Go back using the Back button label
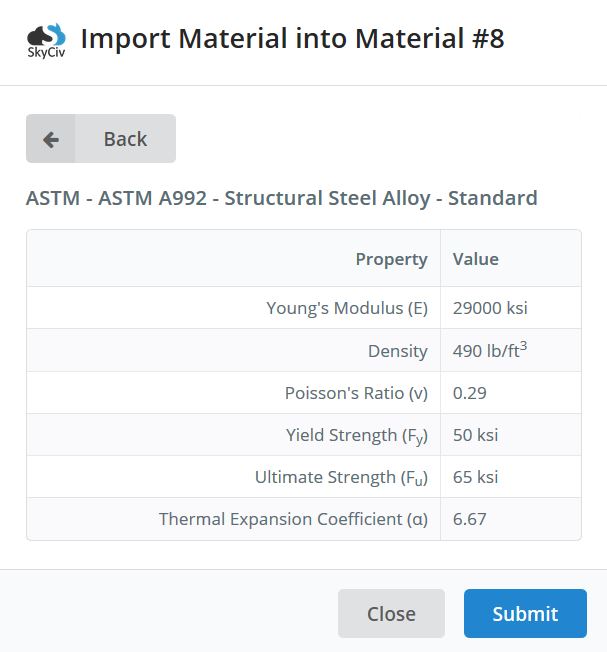 [x=125, y=139]
